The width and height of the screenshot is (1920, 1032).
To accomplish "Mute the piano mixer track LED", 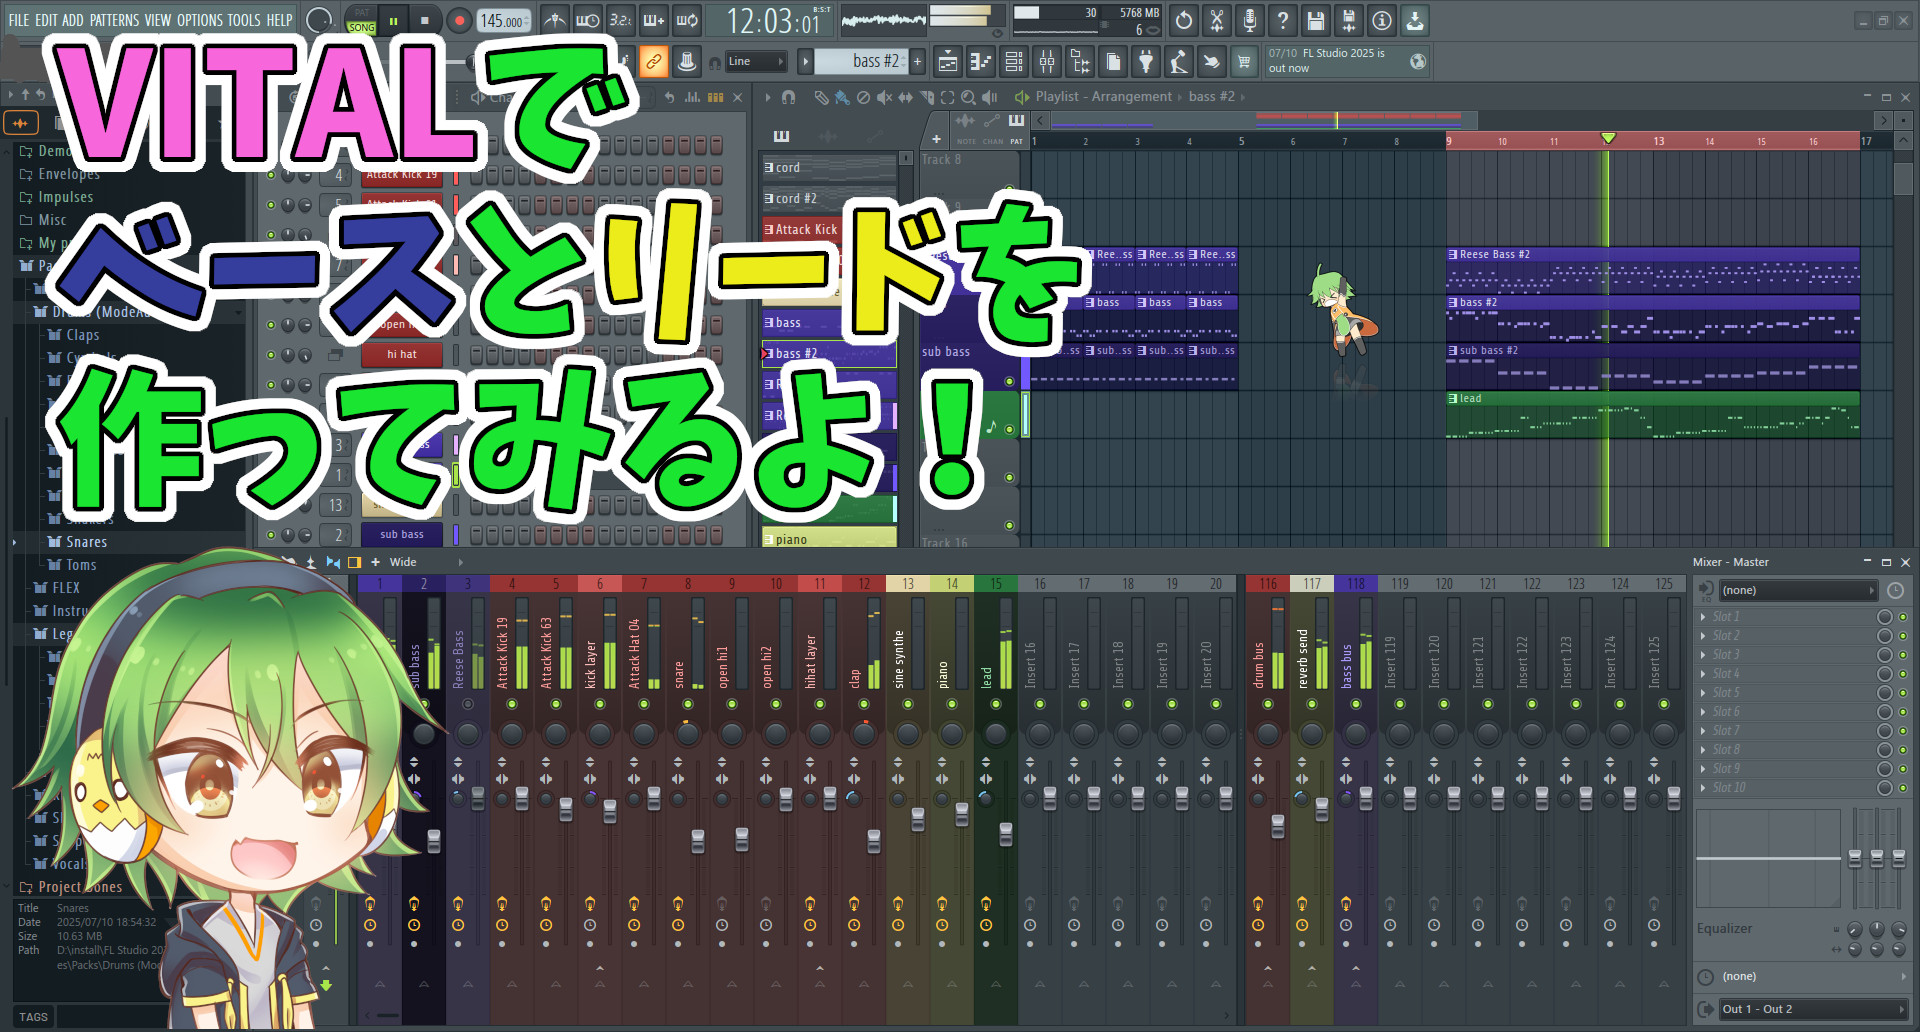I will [952, 704].
